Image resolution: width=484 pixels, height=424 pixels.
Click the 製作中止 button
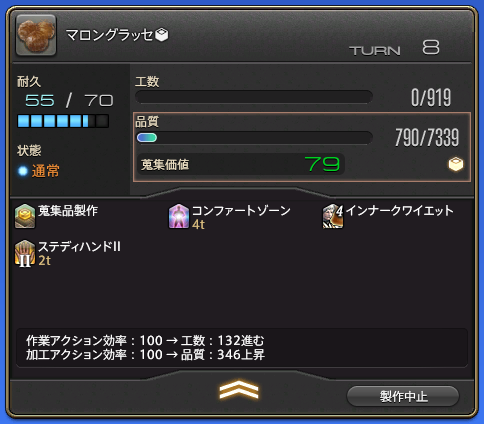point(403,396)
